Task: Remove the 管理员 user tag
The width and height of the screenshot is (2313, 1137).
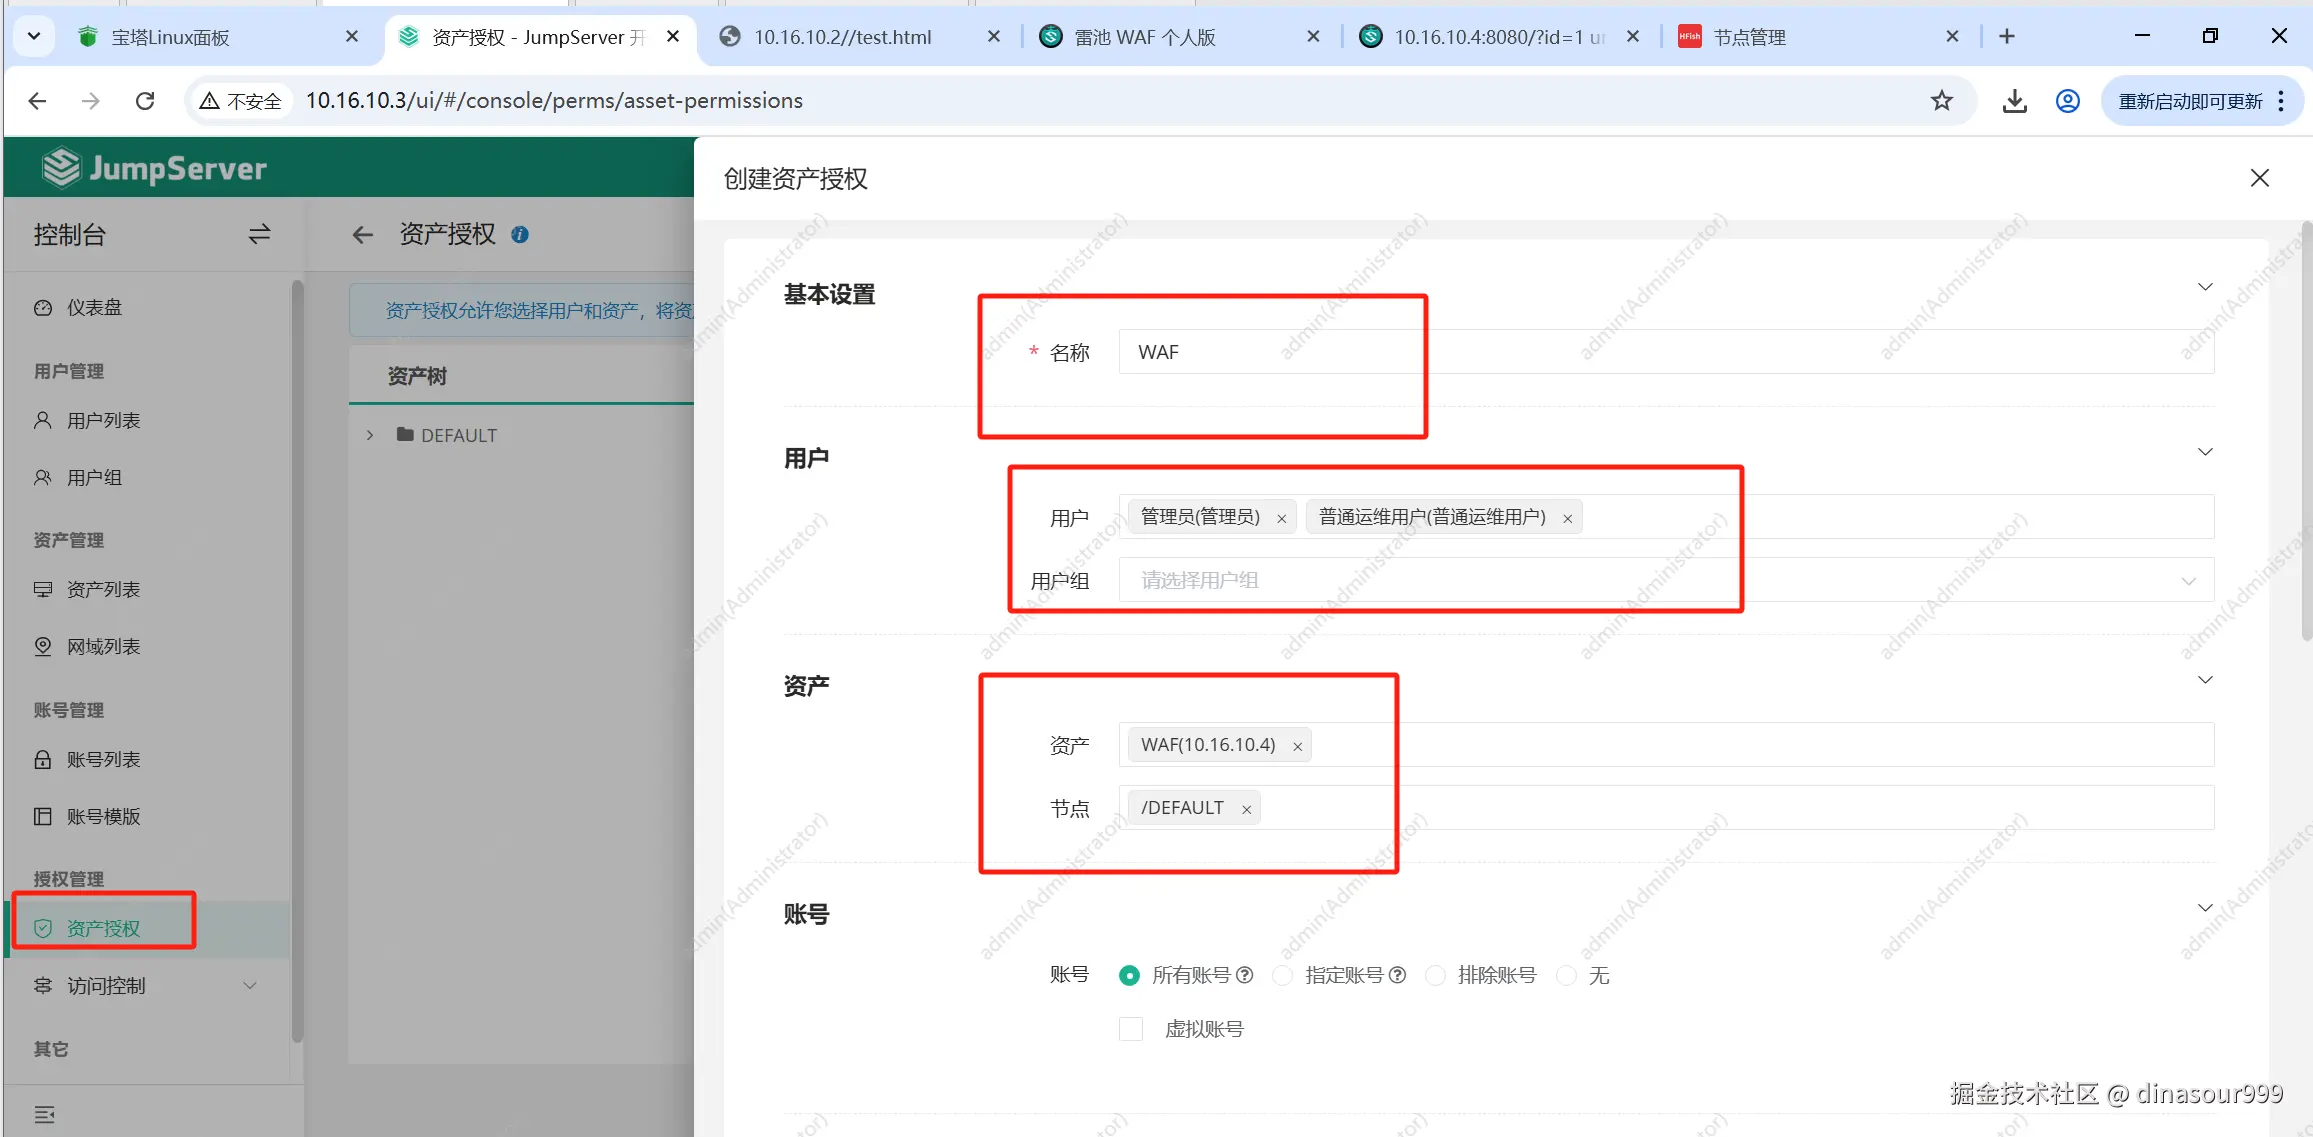Action: coord(1281,519)
